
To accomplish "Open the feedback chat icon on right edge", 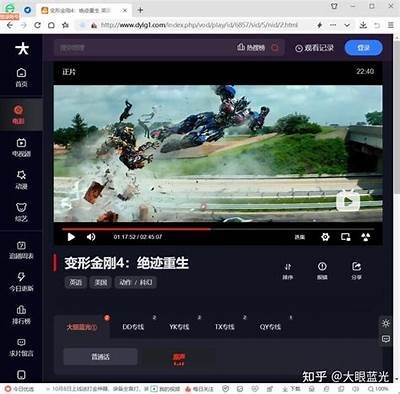I will click(x=386, y=339).
